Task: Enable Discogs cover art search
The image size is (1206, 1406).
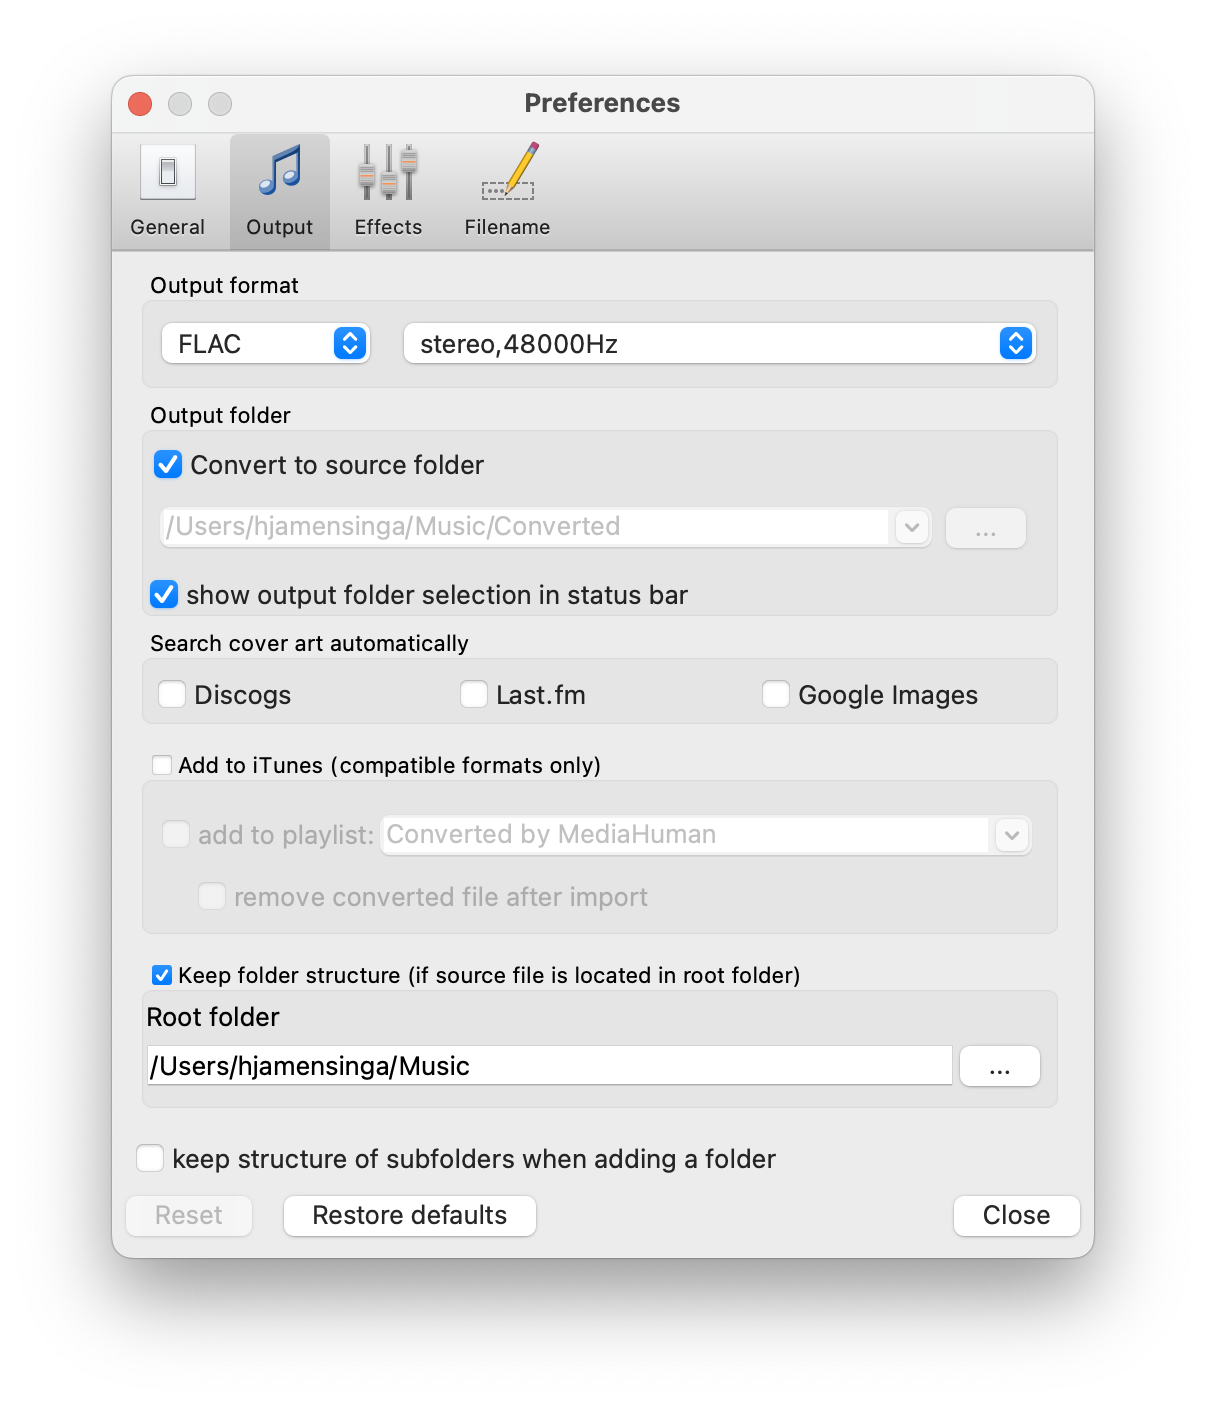Action: 171,693
